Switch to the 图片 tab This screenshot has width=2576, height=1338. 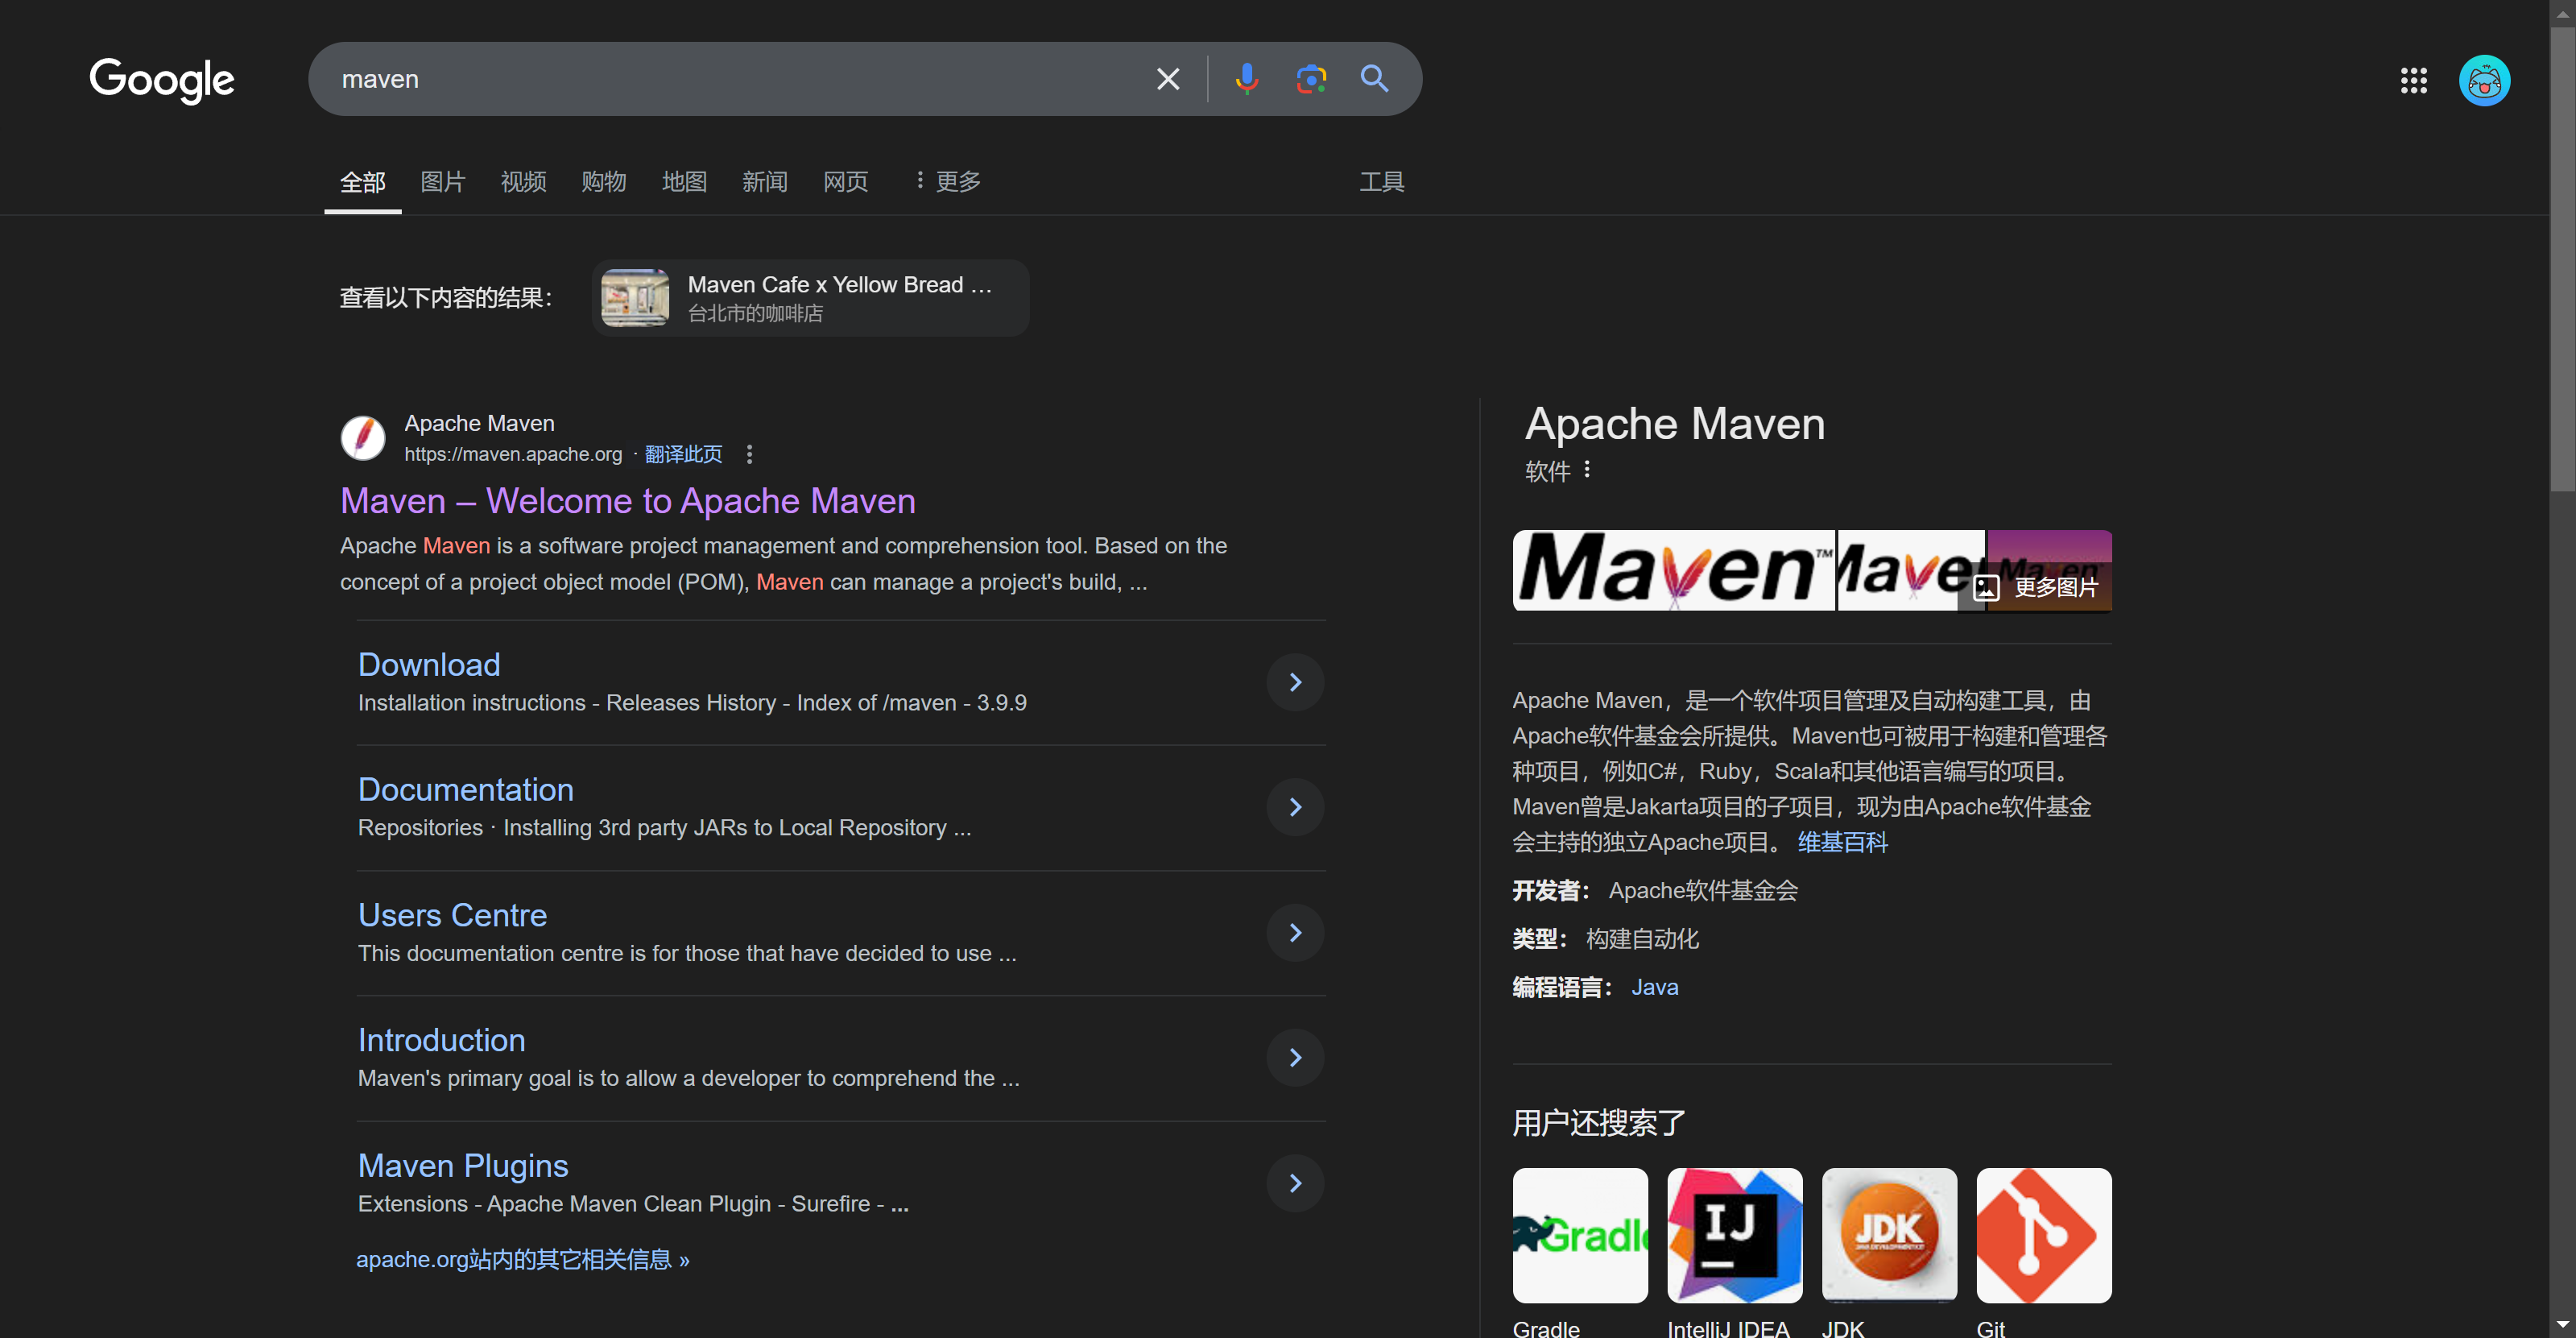pos(443,181)
